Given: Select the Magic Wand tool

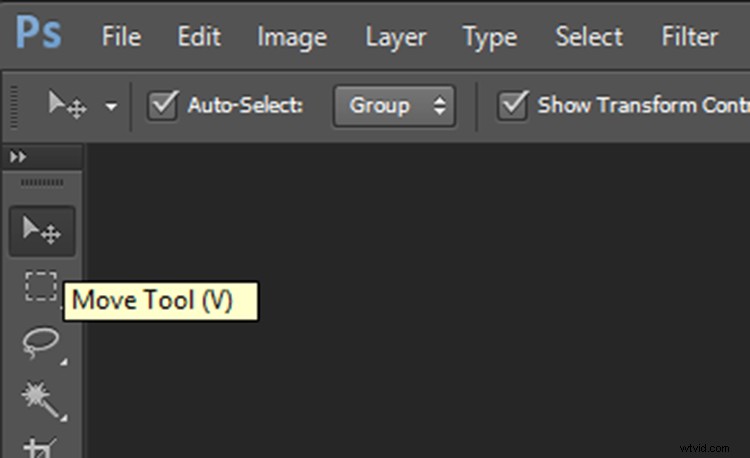Looking at the screenshot, I should [41, 398].
